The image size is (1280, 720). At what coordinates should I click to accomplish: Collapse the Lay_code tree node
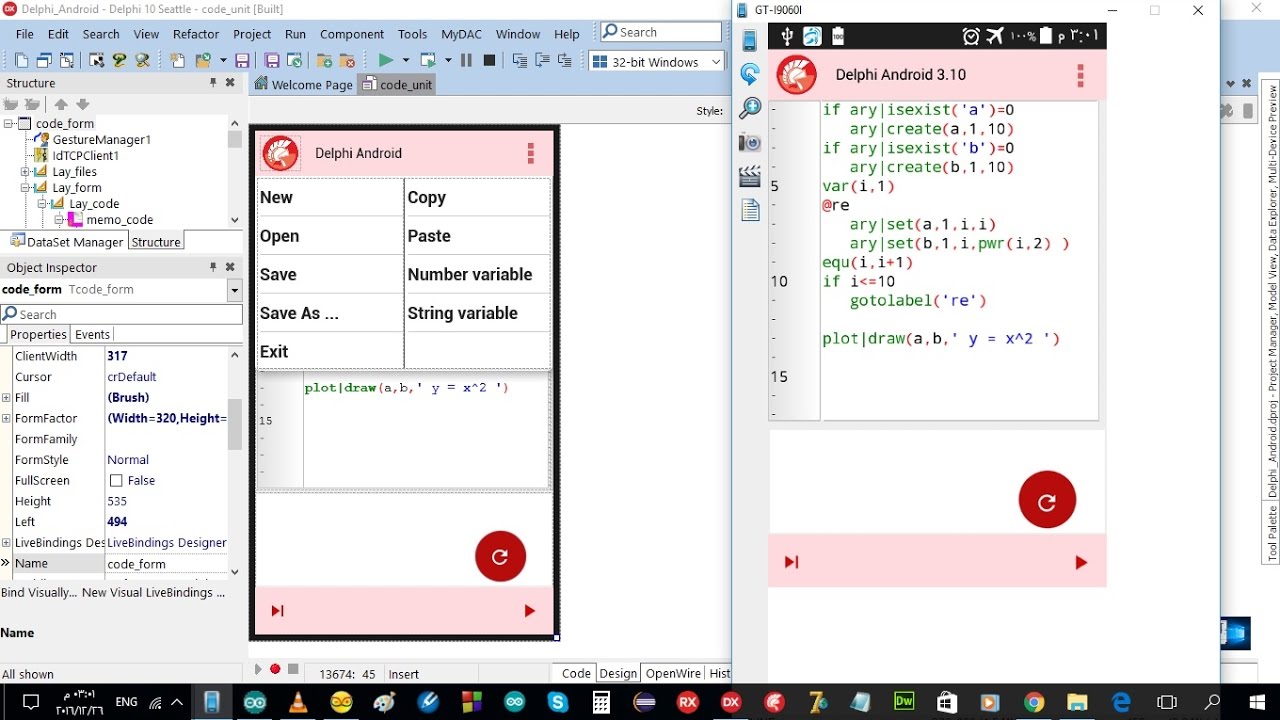43,204
